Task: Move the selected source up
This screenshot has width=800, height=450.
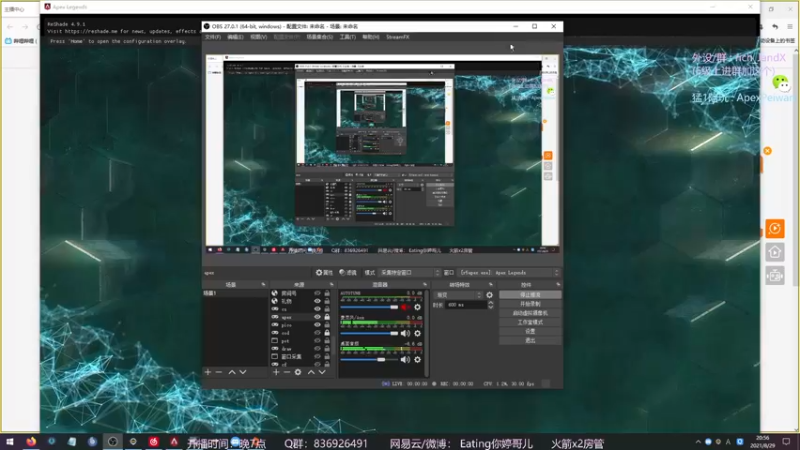Action: point(311,372)
